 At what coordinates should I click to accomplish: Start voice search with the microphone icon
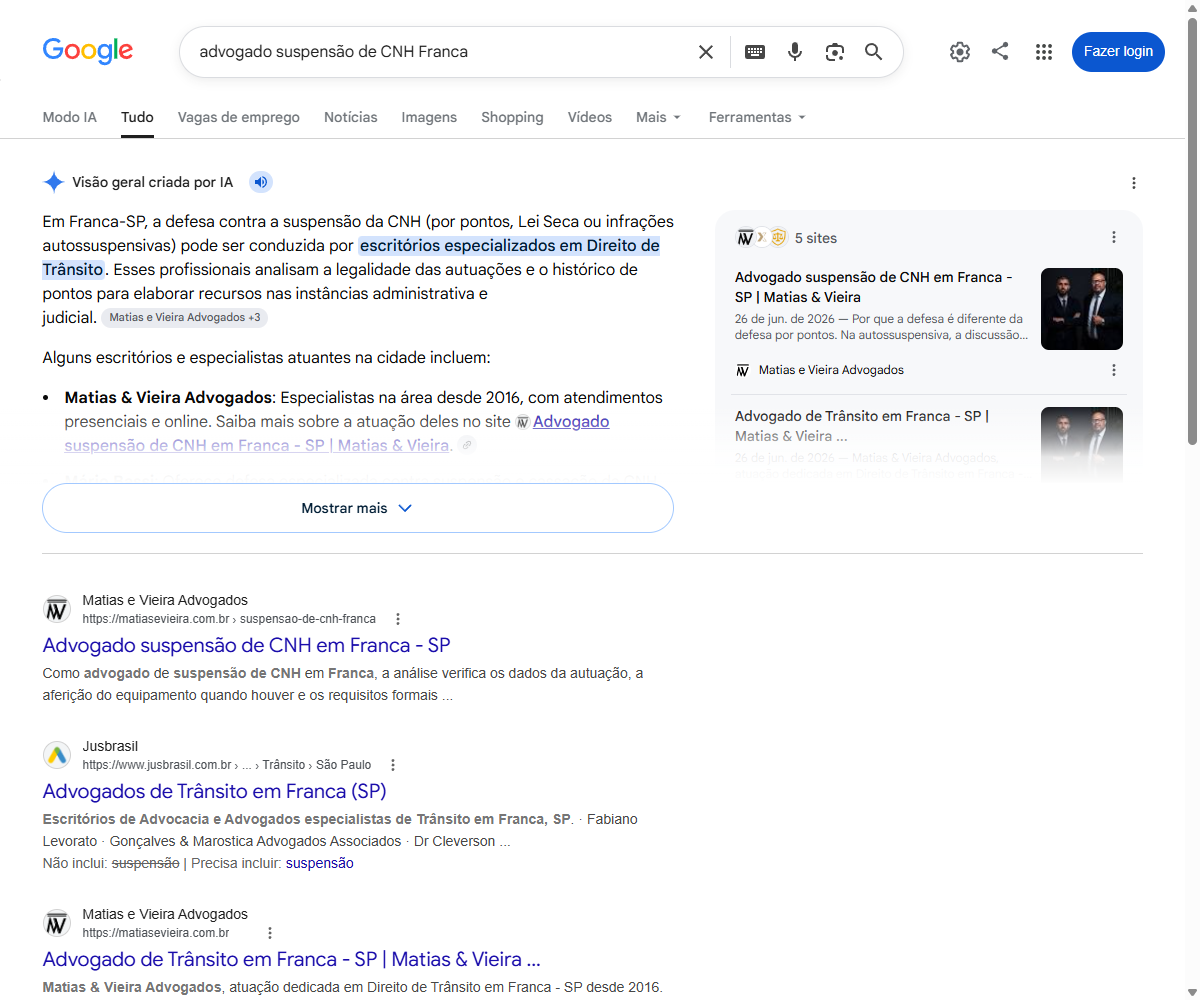point(795,52)
